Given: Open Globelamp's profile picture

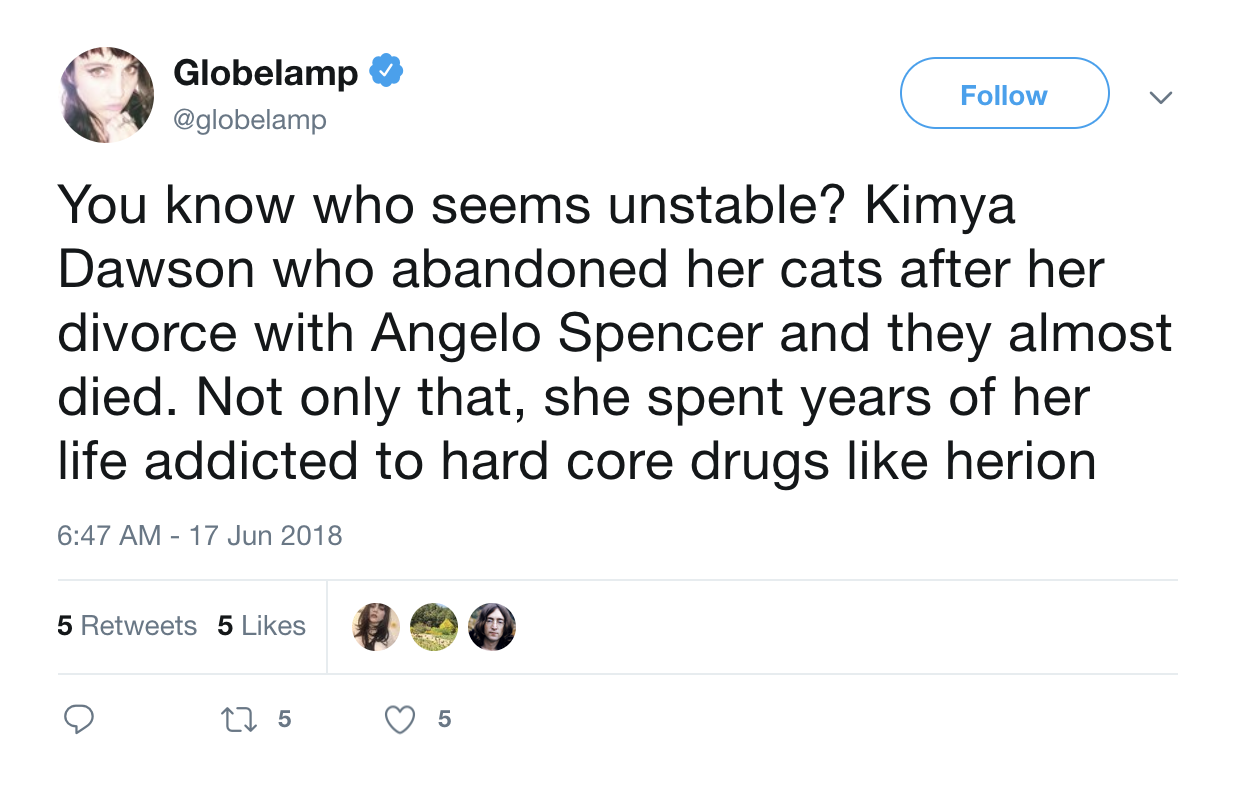Looking at the screenshot, I should pyautogui.click(x=107, y=95).
